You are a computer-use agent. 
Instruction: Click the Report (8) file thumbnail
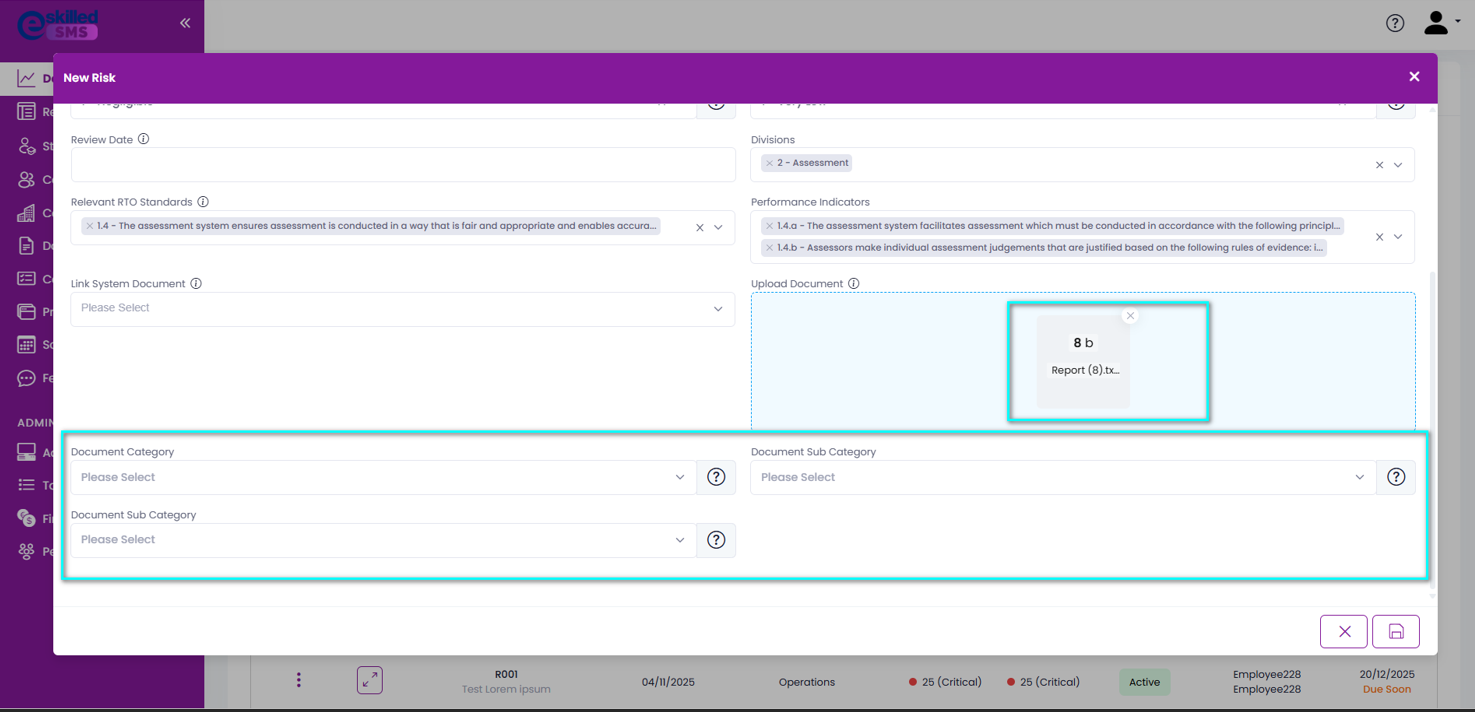(1084, 360)
